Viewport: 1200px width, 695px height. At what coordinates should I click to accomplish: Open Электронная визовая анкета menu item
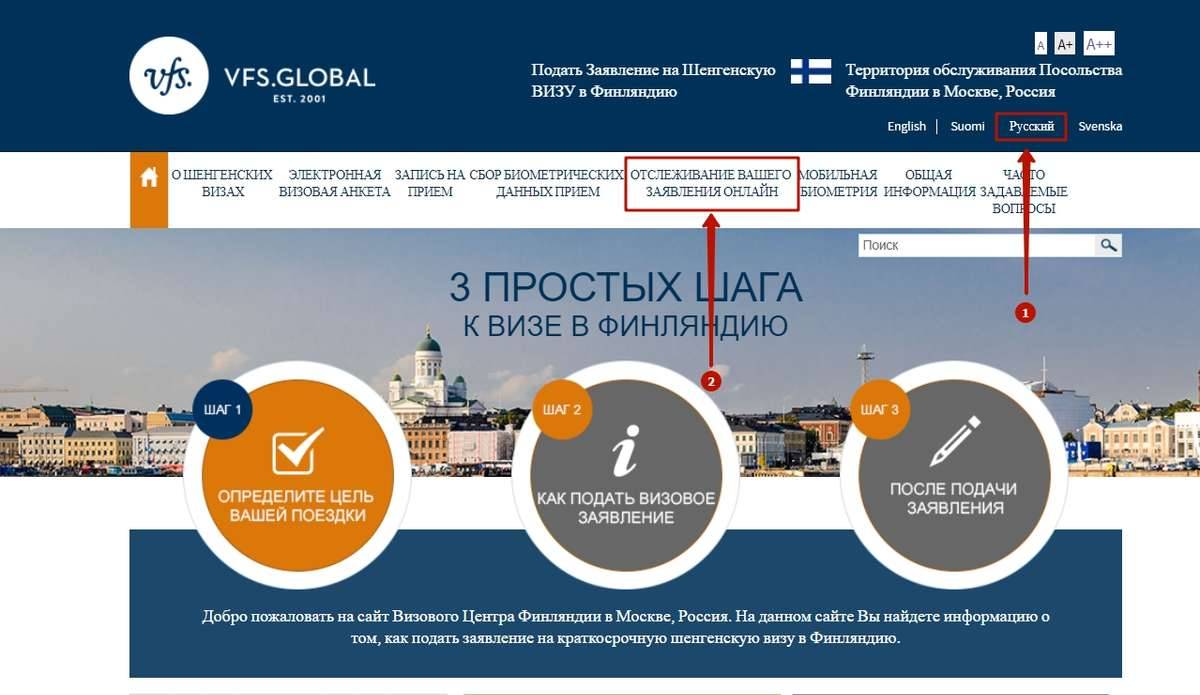click(x=334, y=183)
